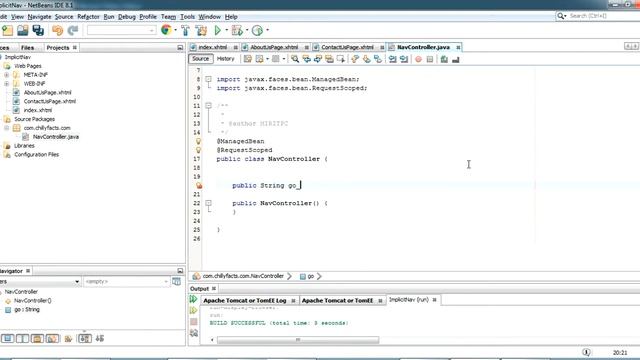The height and width of the screenshot is (360, 640).
Task: Click the green Re-run icon in Output
Action: coord(193,300)
